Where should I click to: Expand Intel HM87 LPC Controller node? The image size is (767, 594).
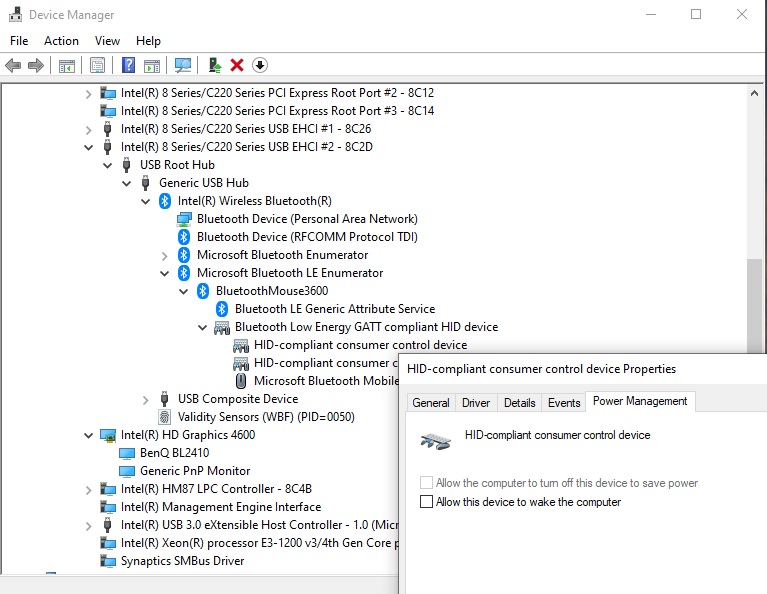click(89, 490)
